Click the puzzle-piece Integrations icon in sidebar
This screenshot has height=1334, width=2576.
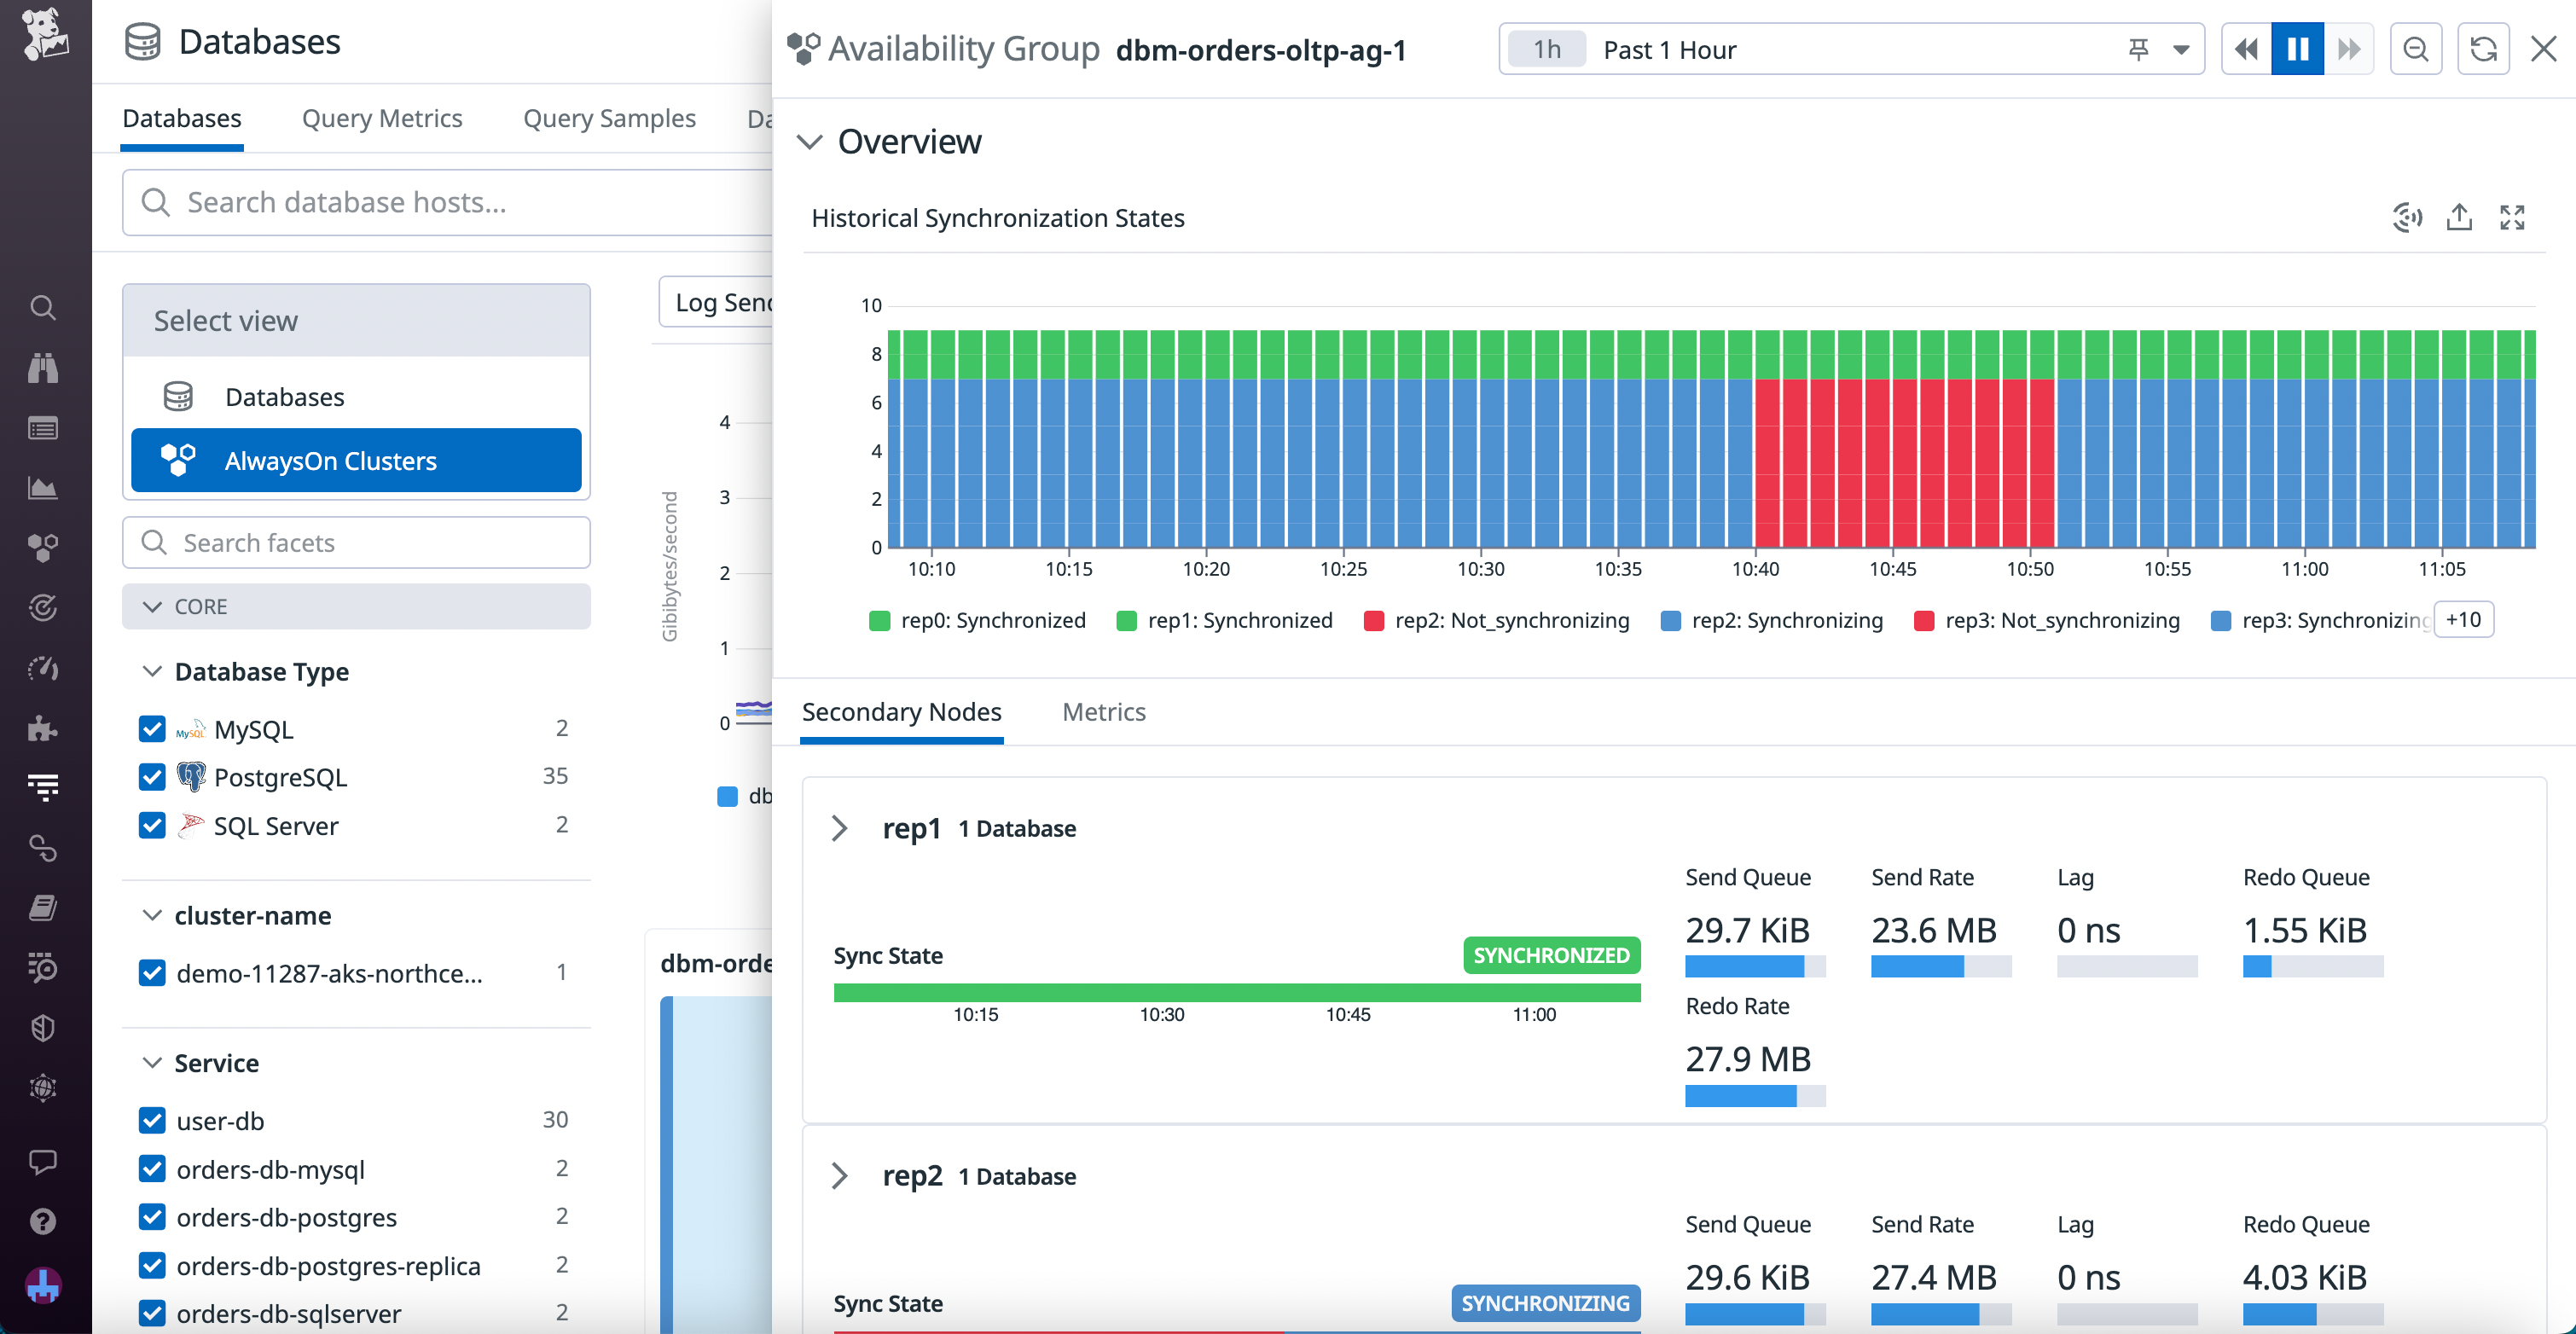(x=43, y=727)
